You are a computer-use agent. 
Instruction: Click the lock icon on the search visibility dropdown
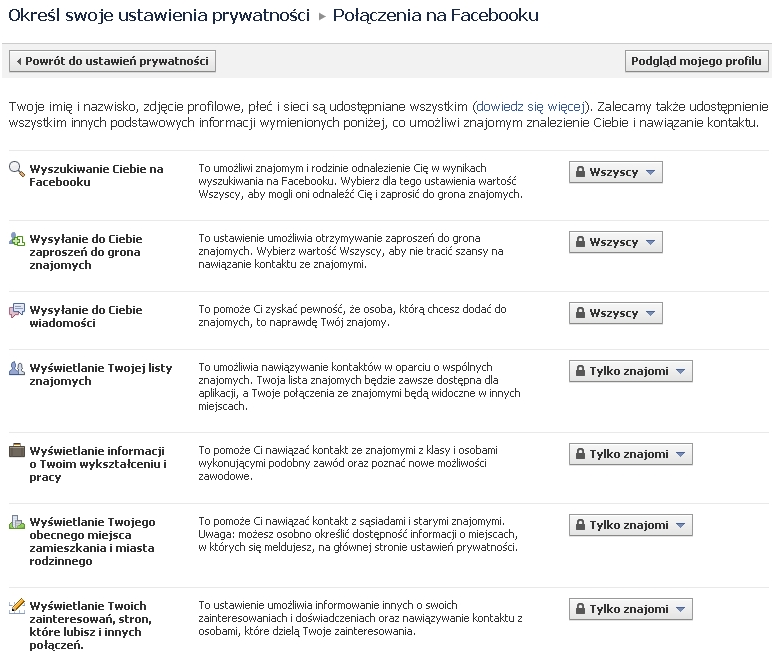click(x=579, y=172)
